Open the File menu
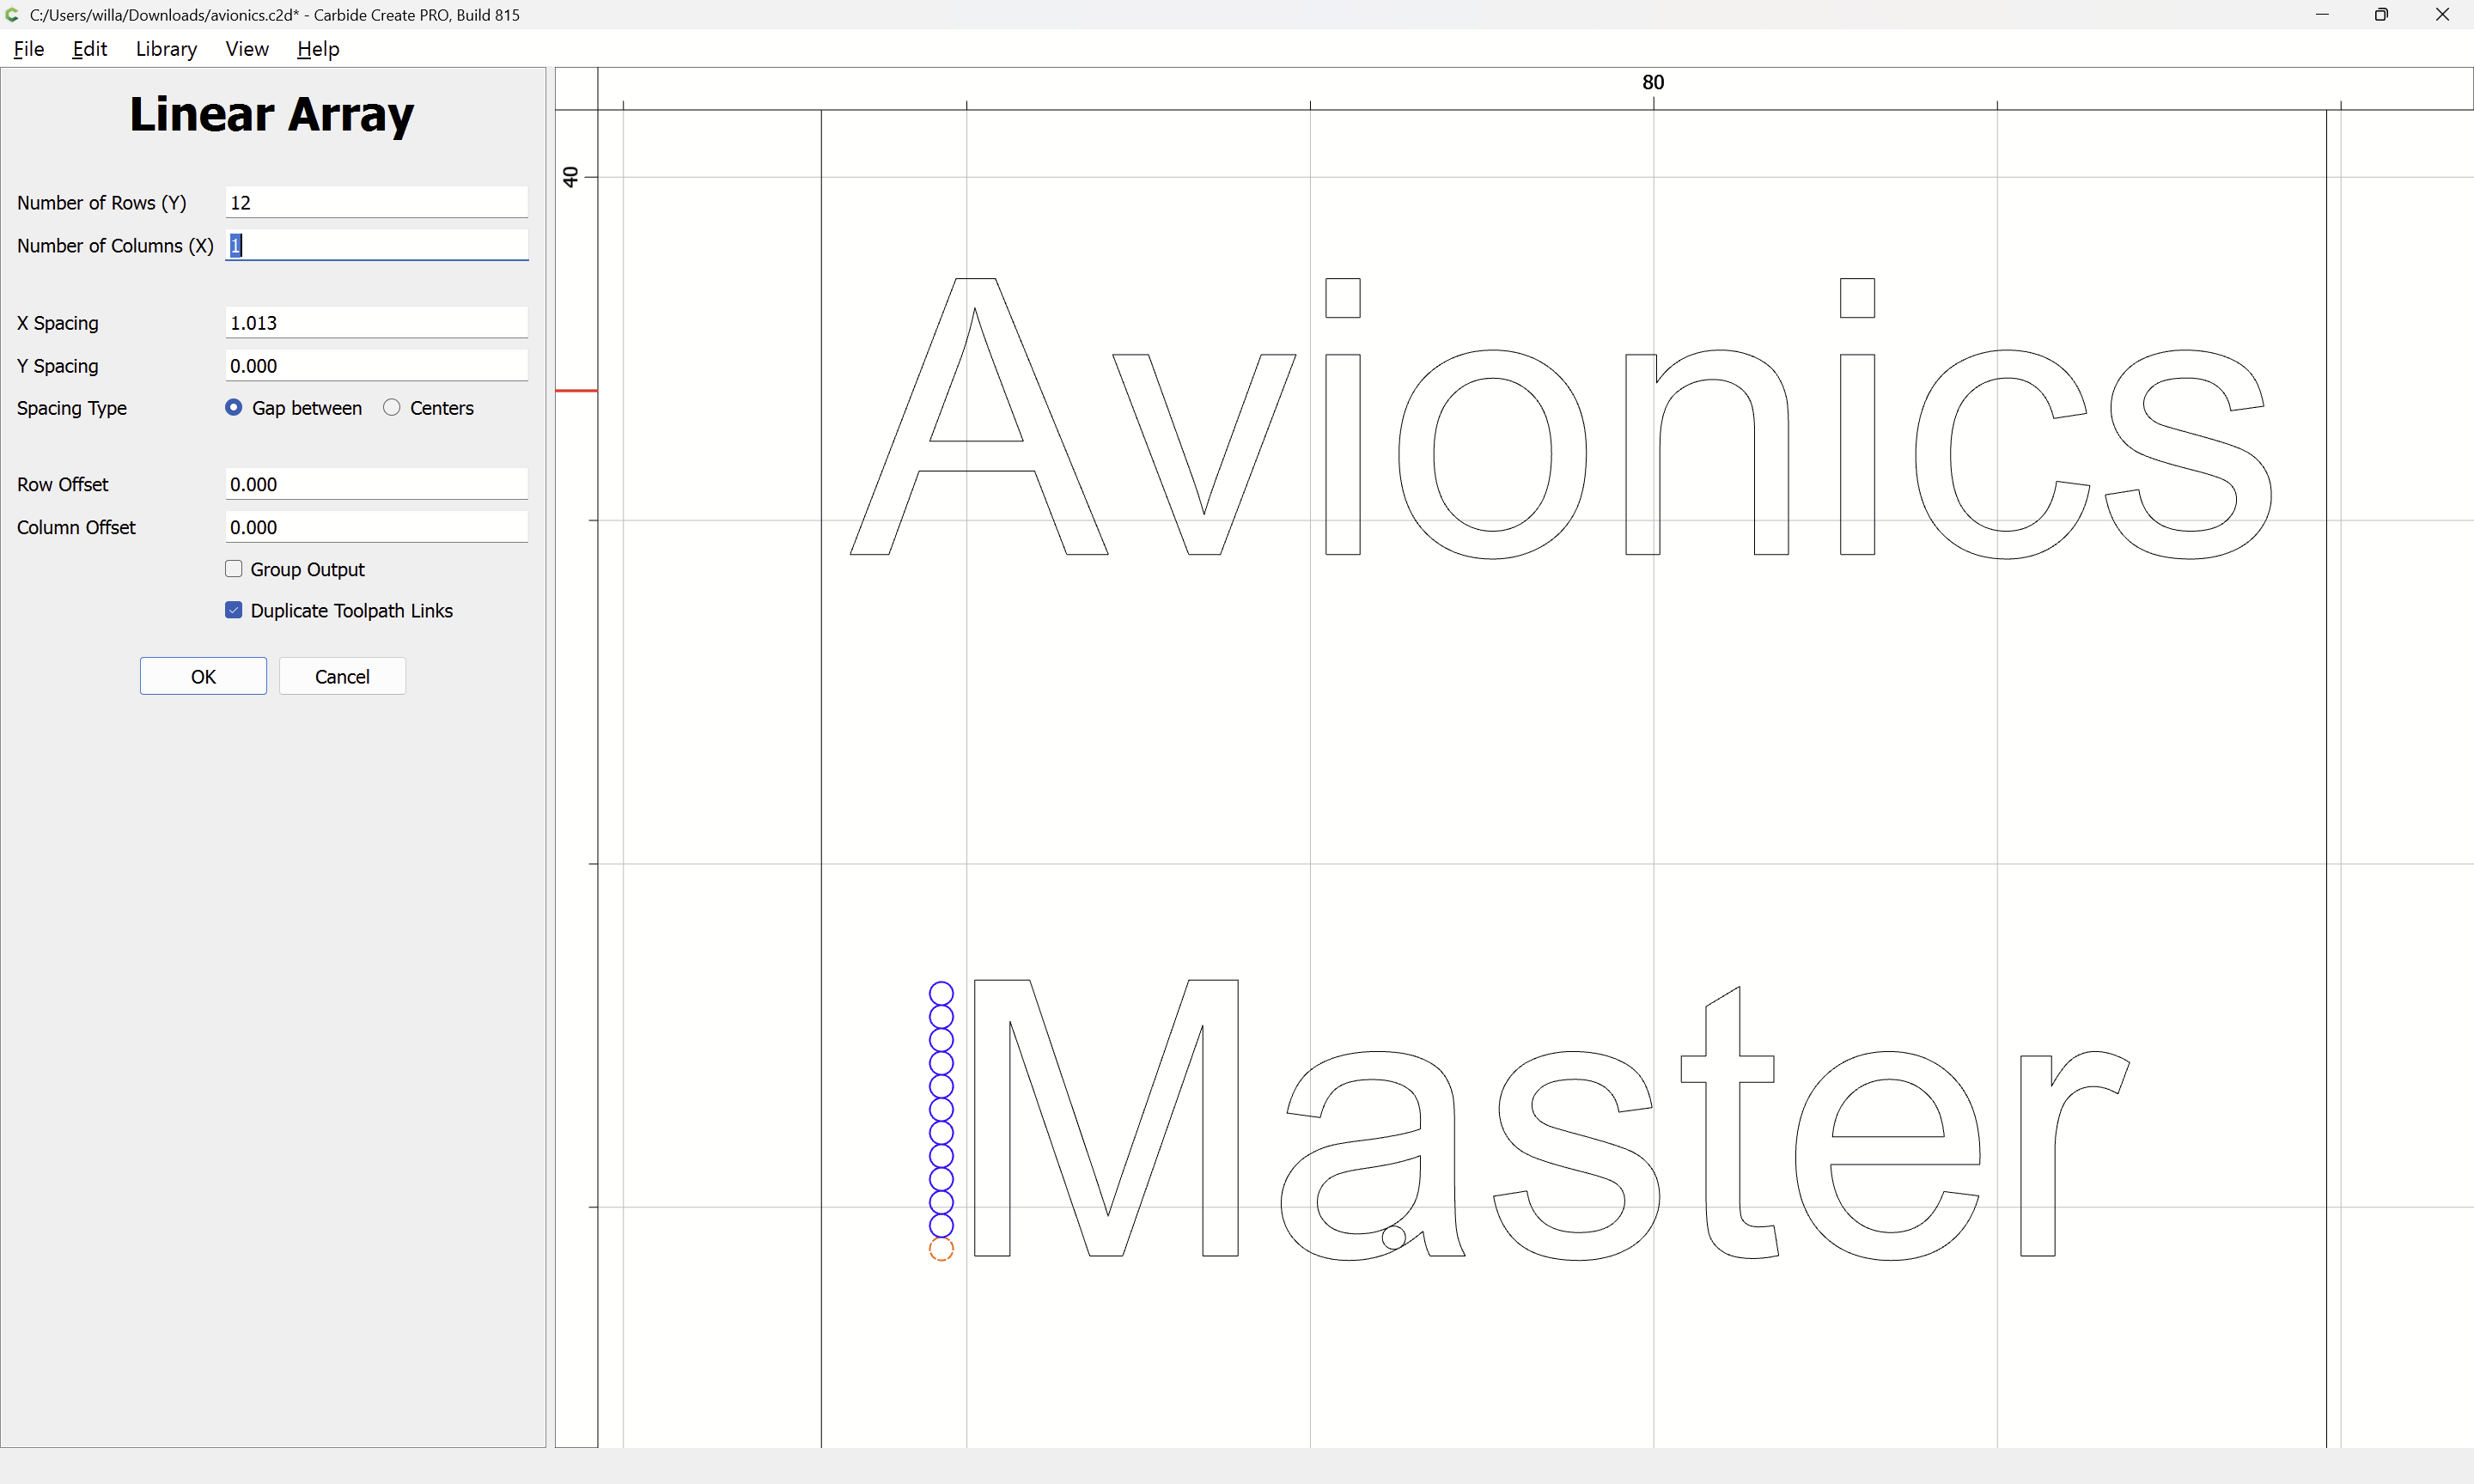Screen dimensions: 2474x1484 coord(29,49)
